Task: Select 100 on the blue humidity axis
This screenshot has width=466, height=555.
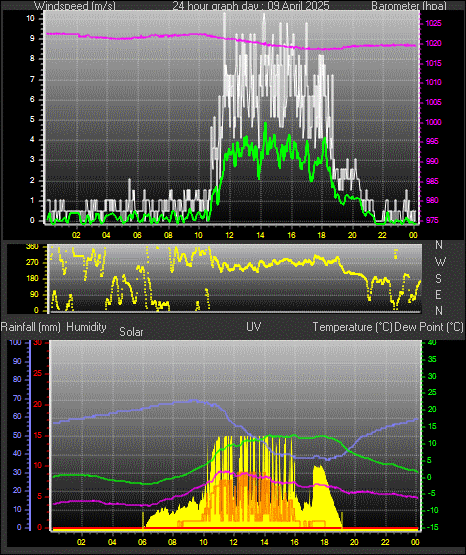Action: (x=16, y=343)
